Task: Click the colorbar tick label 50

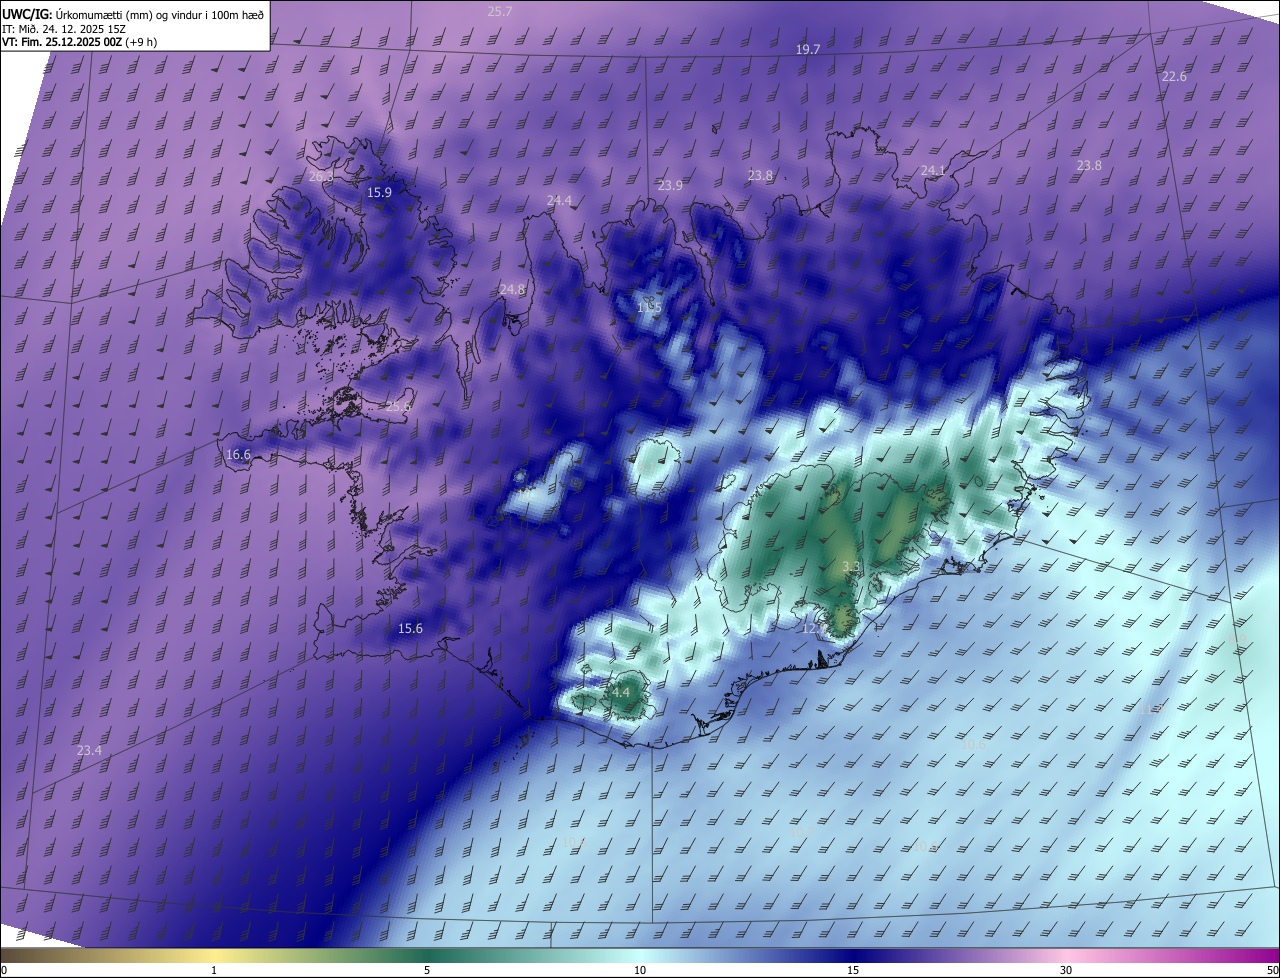Action: (x=1272, y=970)
